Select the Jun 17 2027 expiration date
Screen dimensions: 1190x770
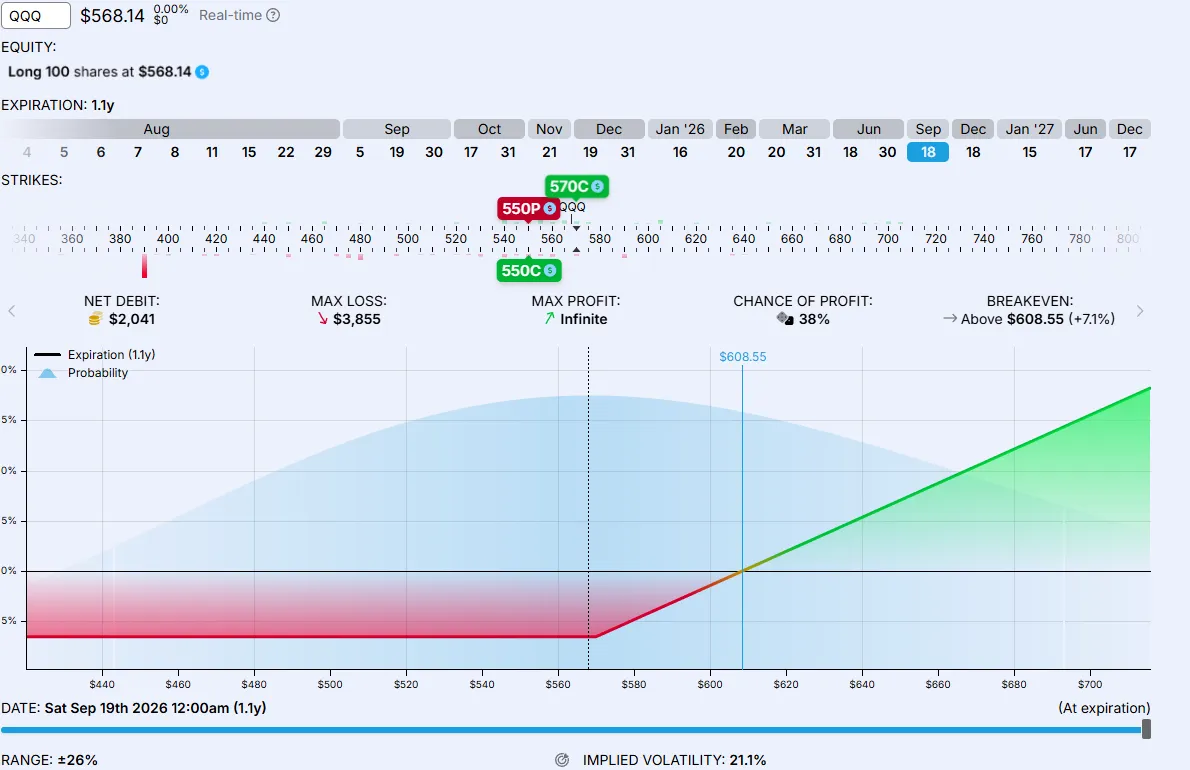click(1085, 152)
